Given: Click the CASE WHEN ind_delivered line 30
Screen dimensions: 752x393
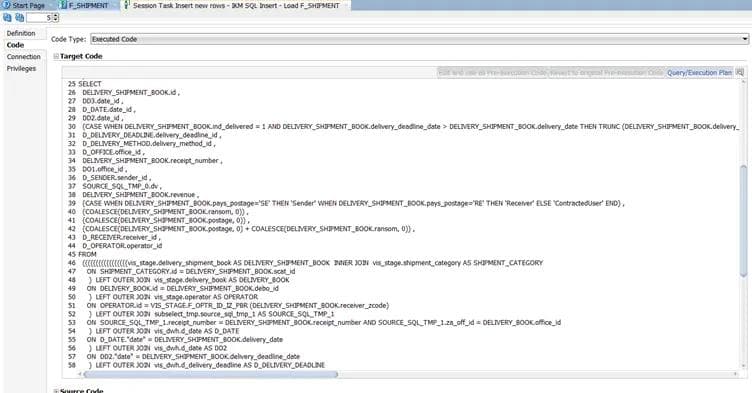Looking at the screenshot, I should coord(411,126).
